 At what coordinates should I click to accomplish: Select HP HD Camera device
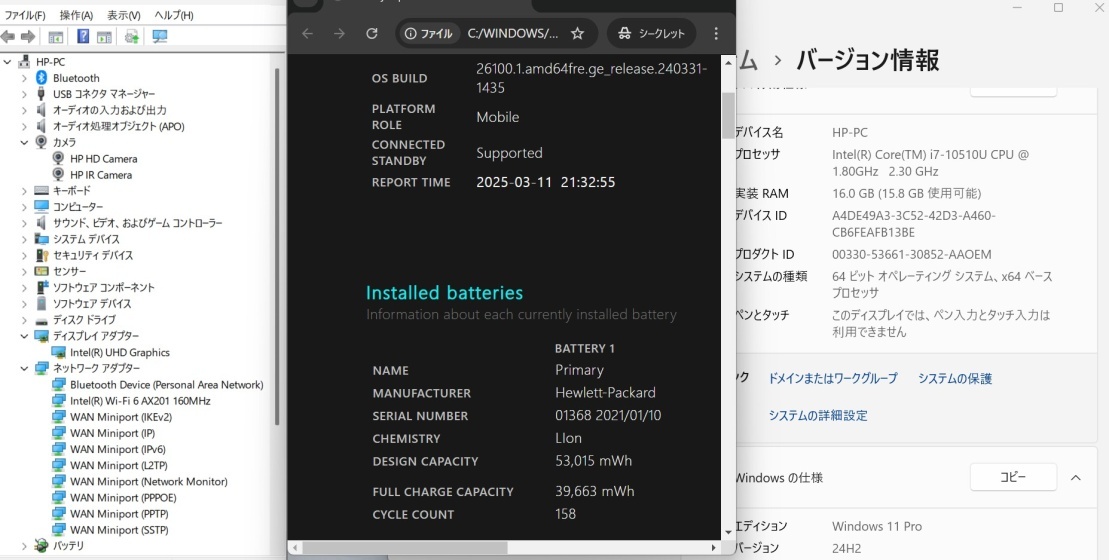(x=103, y=158)
